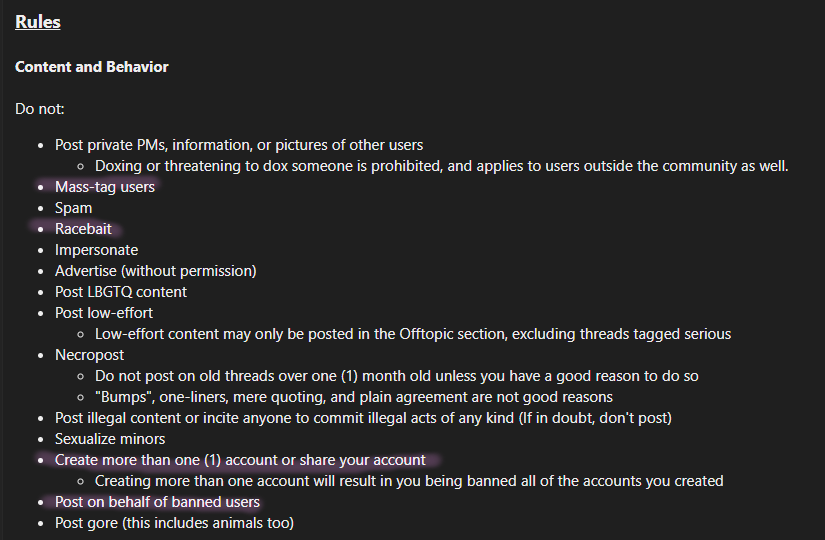The image size is (825, 540).
Task: Click the Necropost list item
Action: click(89, 355)
